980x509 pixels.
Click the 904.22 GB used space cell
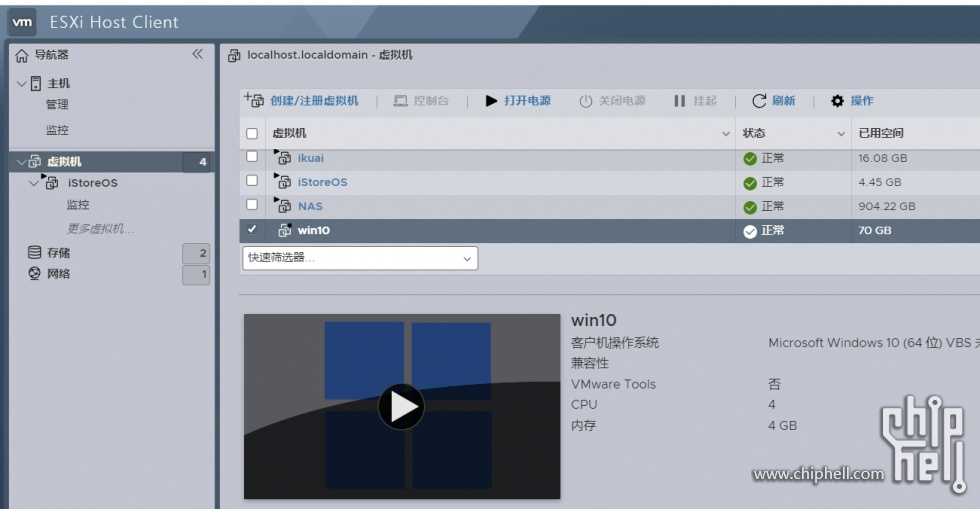886,206
